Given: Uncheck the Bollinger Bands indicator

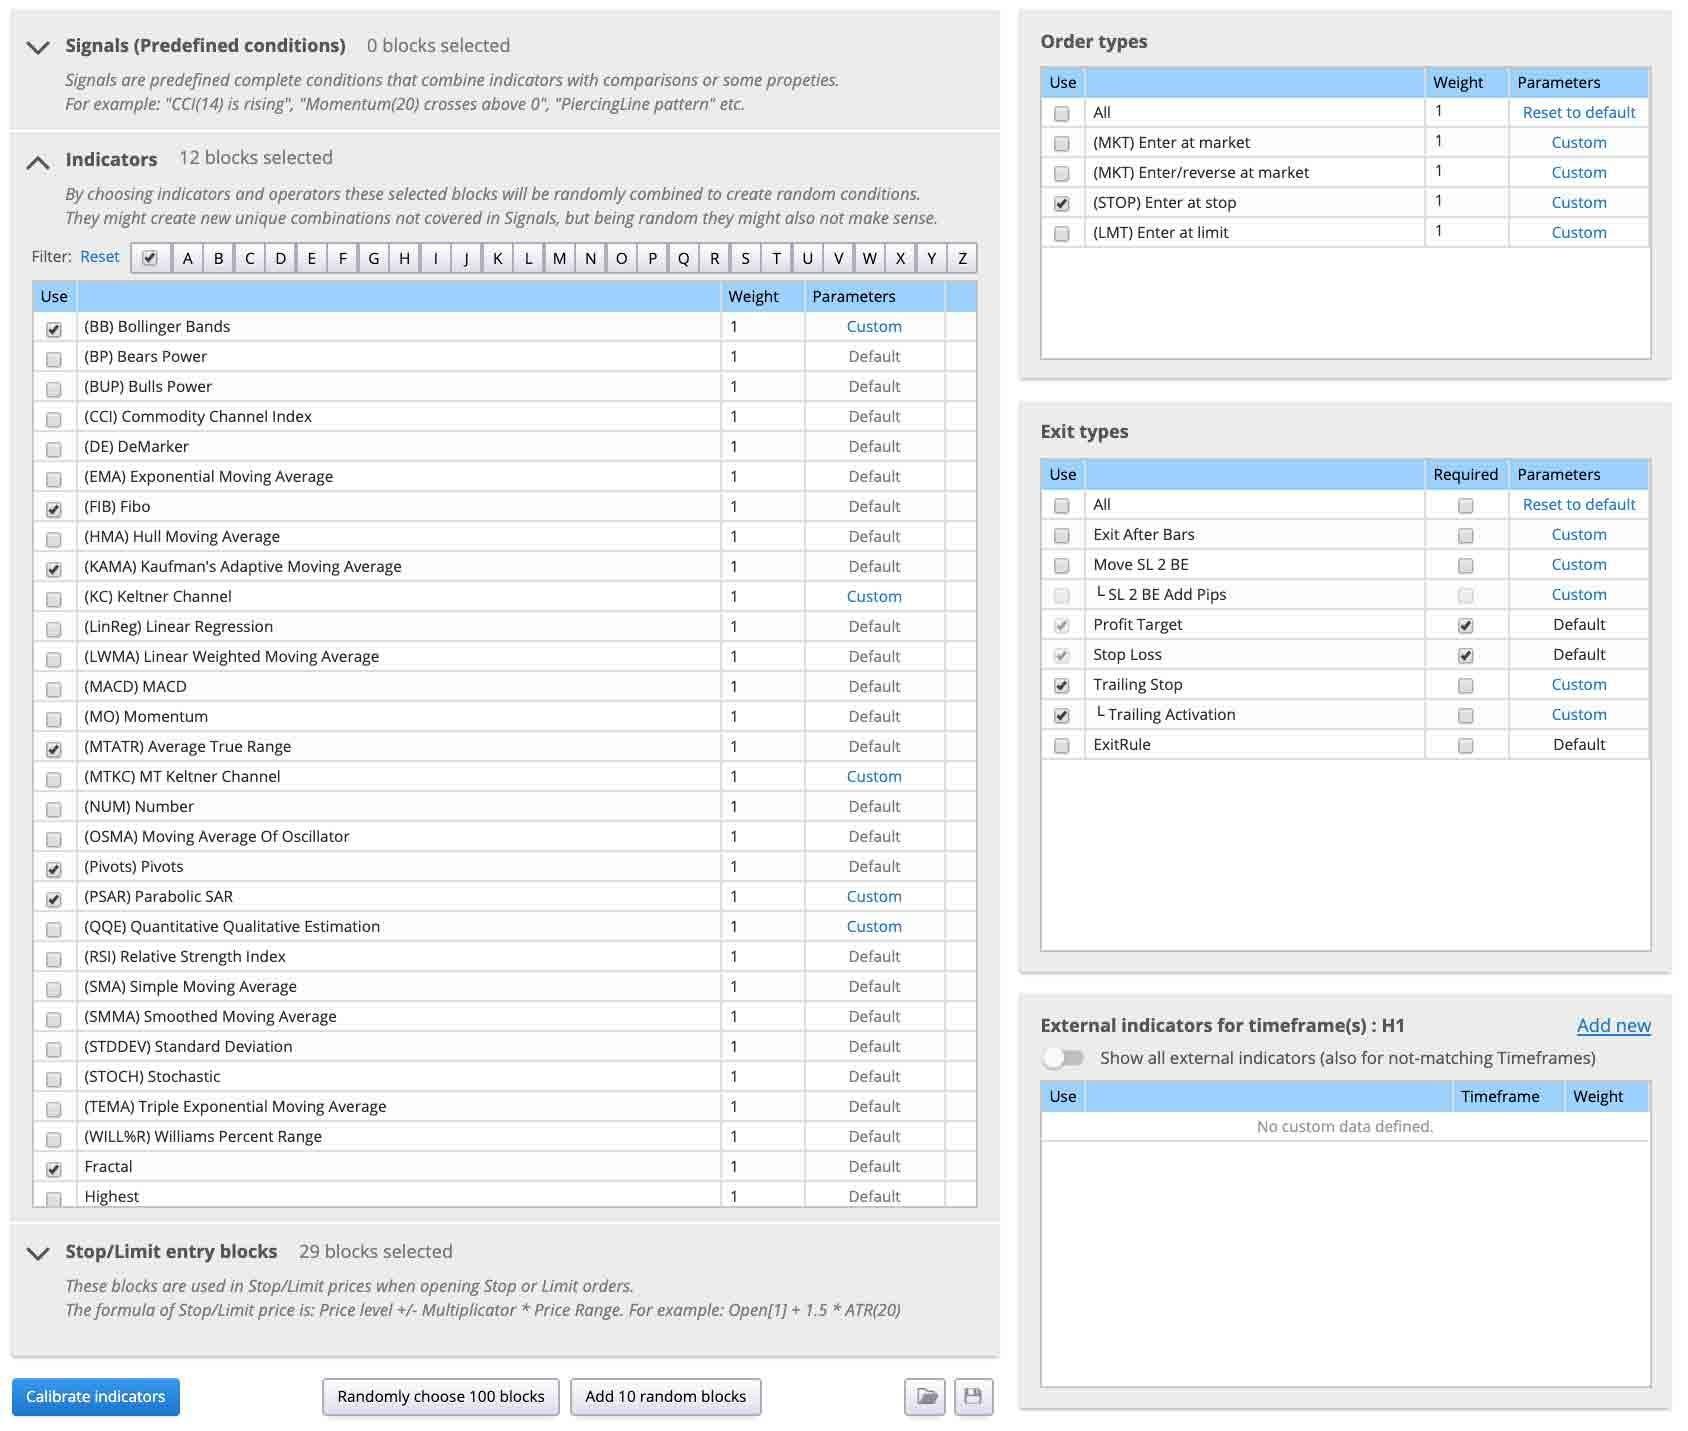Looking at the screenshot, I should (54, 329).
